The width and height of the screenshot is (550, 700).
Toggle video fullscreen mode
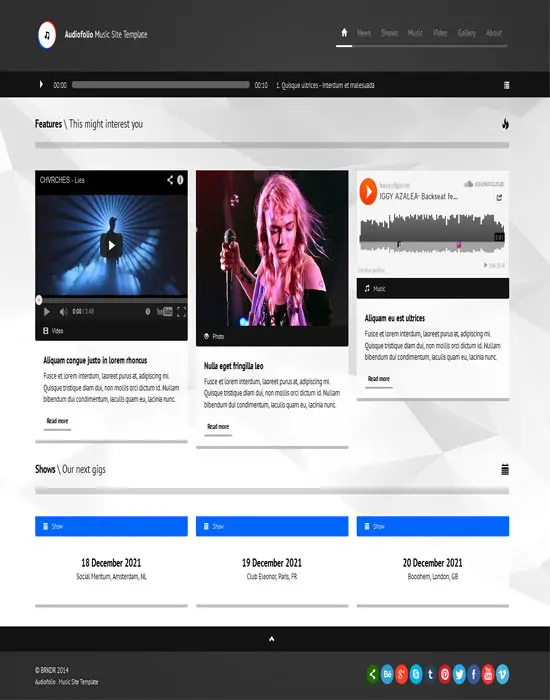tap(181, 312)
